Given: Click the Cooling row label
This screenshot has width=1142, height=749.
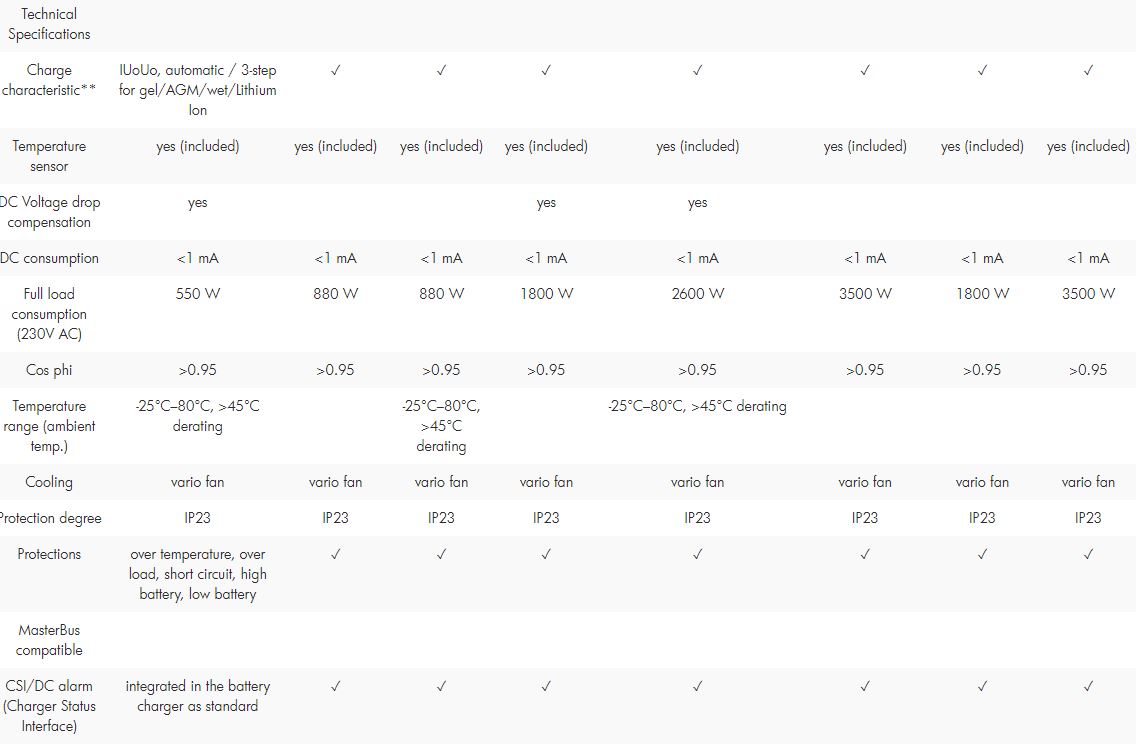Looking at the screenshot, I should pos(49,482).
